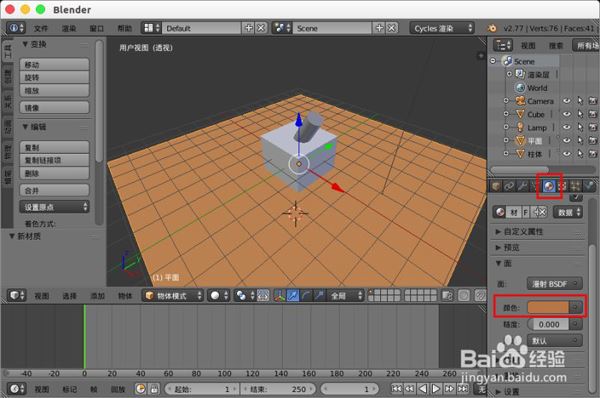Toggle the 3D manipulator widget icon
Screen dimensions: 600x398
[x=279, y=295]
